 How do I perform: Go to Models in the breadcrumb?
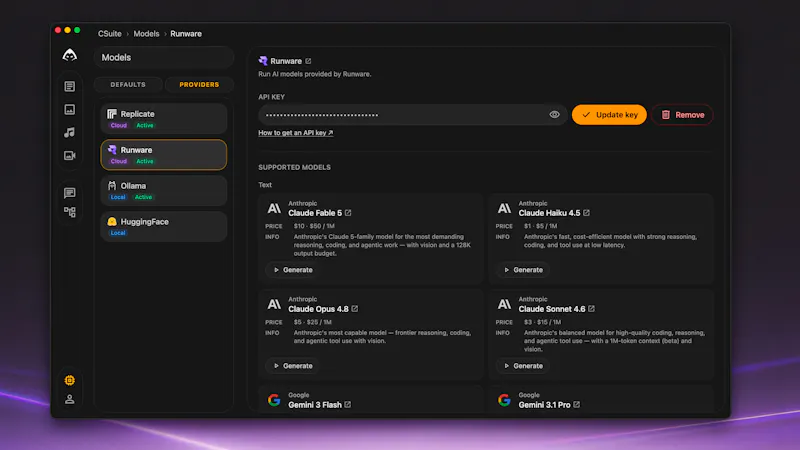(x=146, y=34)
